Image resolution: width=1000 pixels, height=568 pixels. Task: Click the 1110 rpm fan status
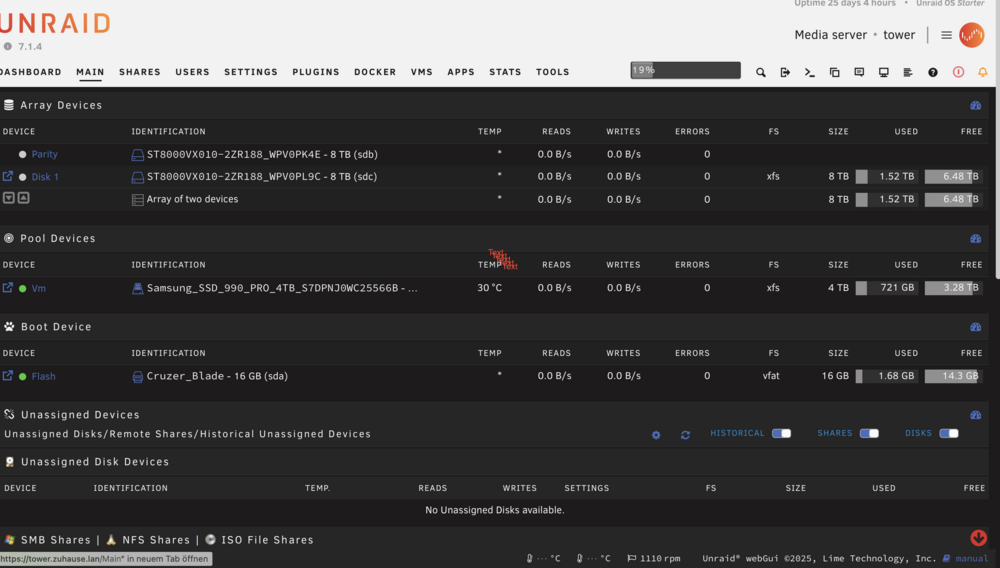(x=654, y=558)
